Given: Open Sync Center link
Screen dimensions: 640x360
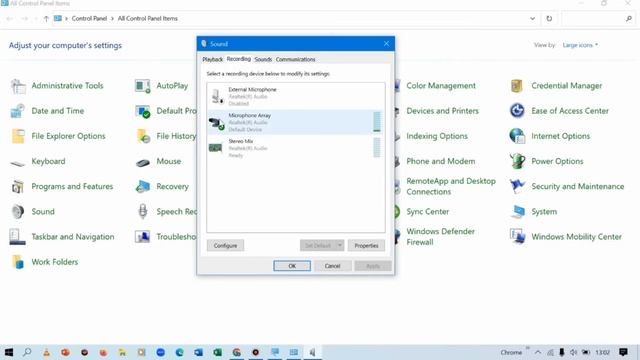Looking at the screenshot, I should coord(427,212).
